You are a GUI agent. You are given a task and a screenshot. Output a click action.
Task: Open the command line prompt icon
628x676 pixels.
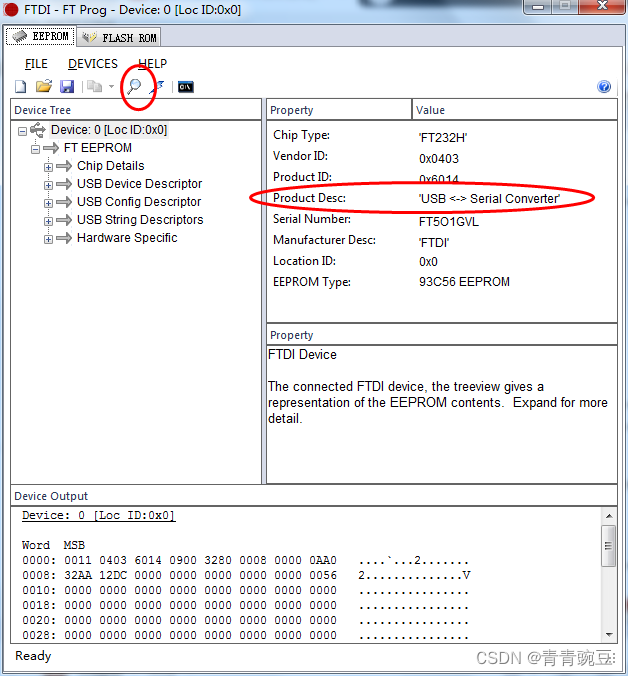pos(186,87)
